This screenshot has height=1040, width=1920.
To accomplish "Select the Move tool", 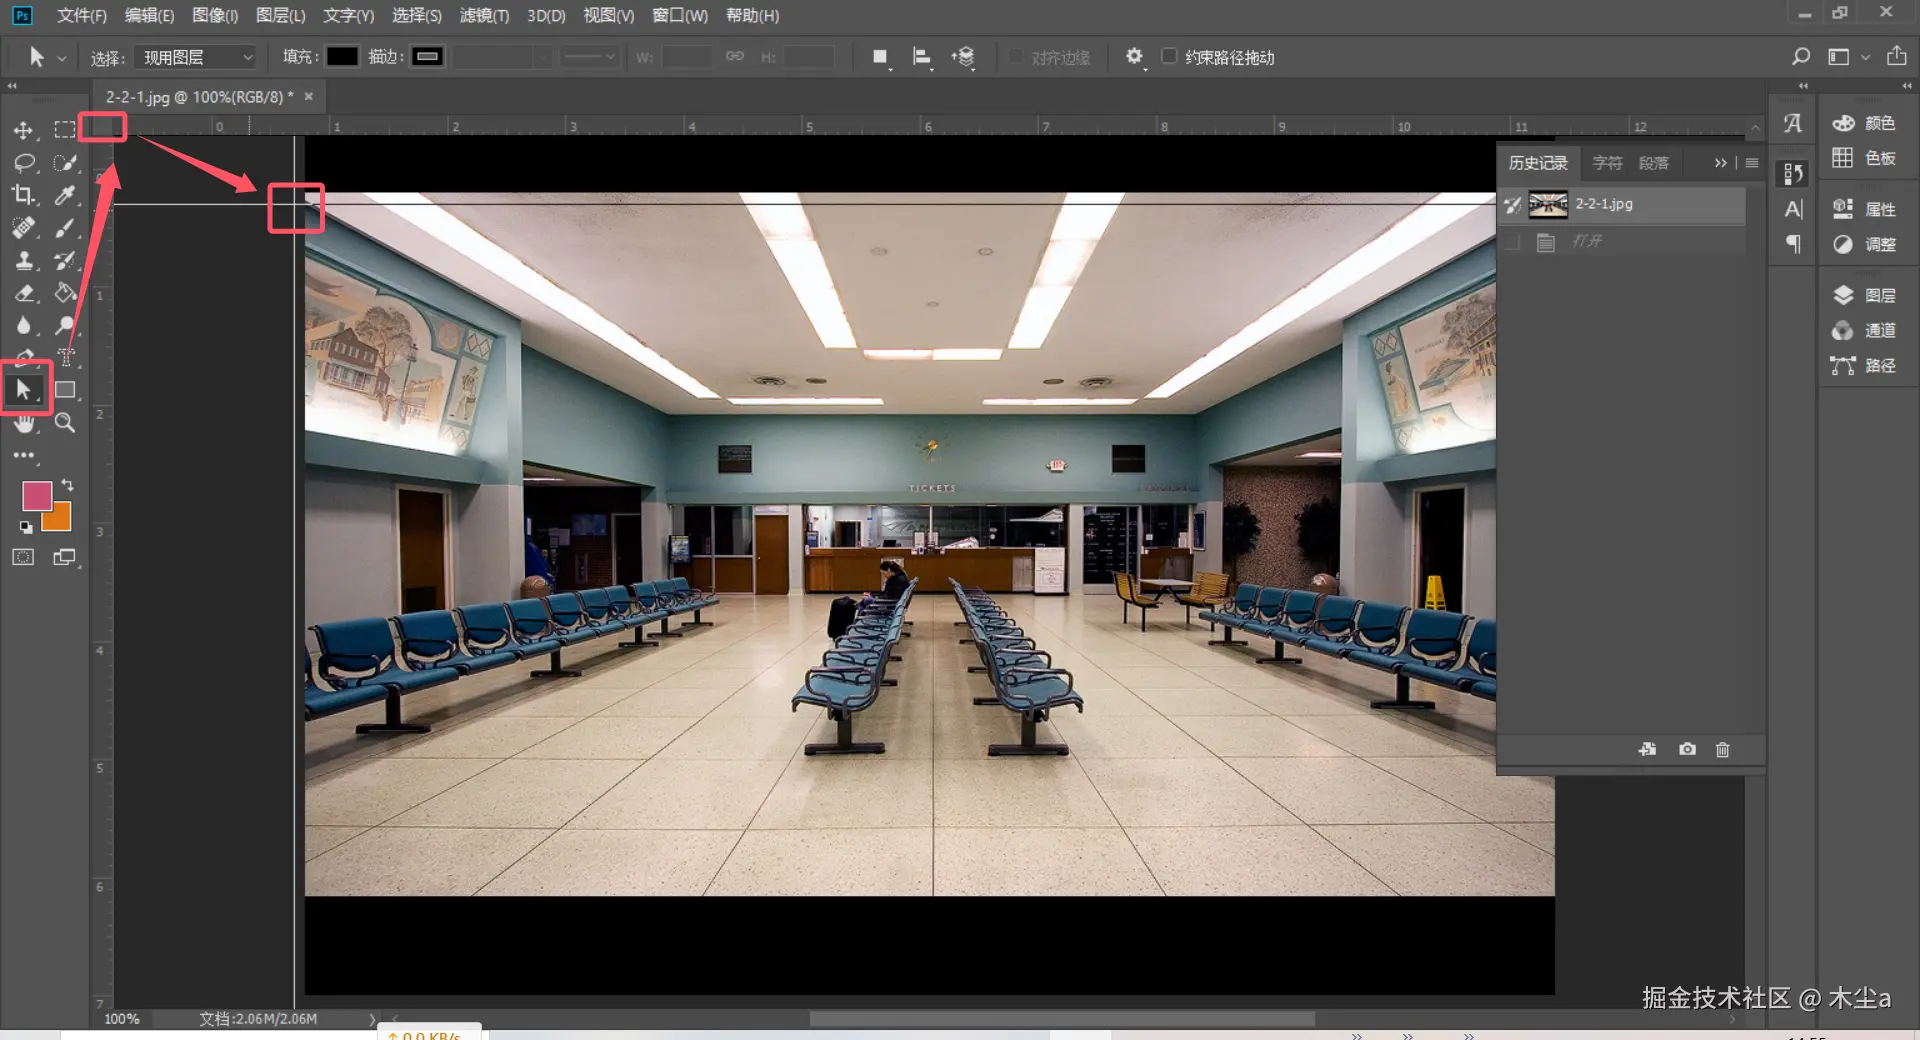I will [23, 130].
